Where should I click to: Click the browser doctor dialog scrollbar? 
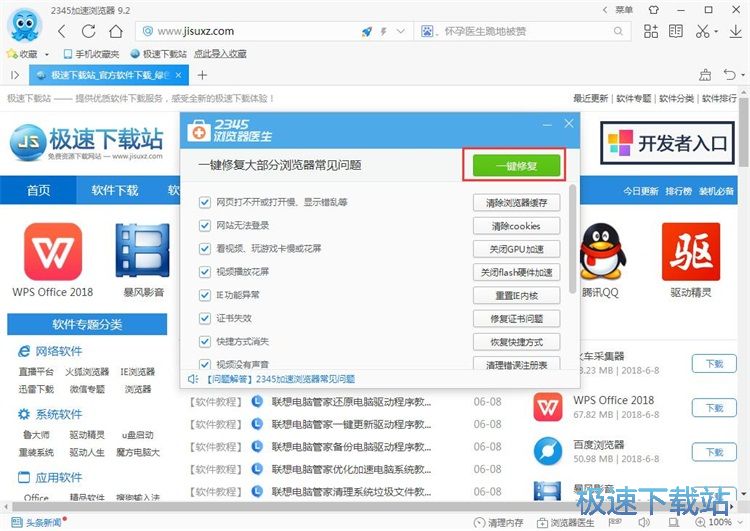click(x=573, y=239)
